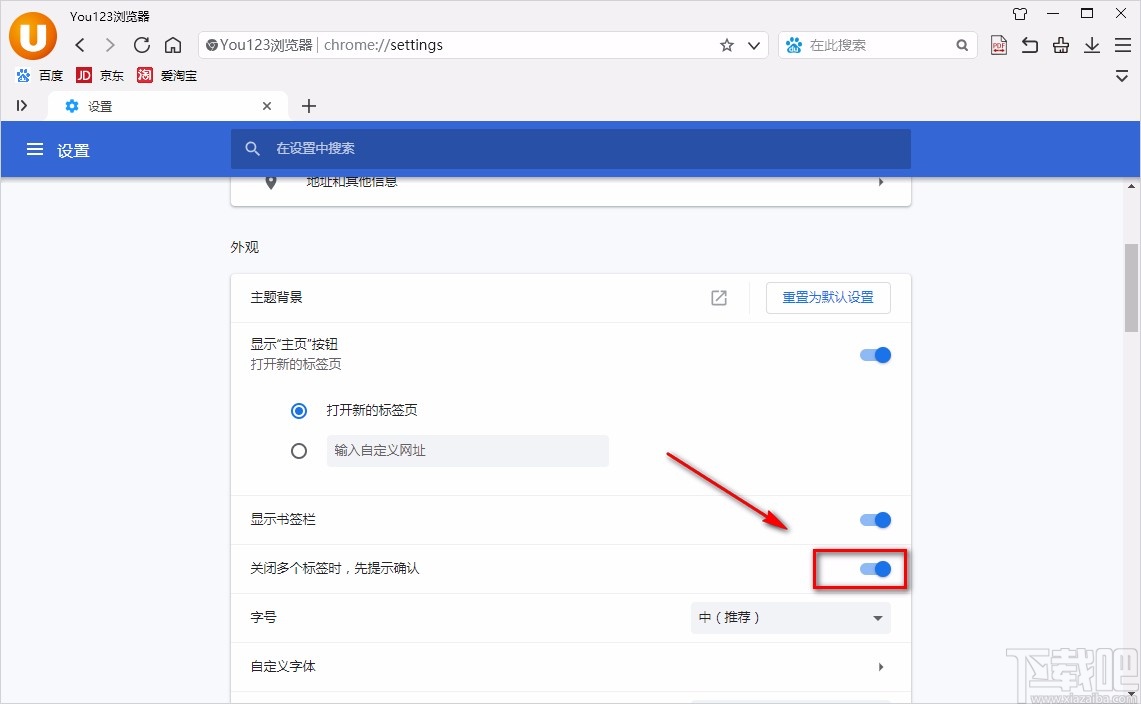Reload the current page
The height and width of the screenshot is (704, 1141).
pos(141,45)
